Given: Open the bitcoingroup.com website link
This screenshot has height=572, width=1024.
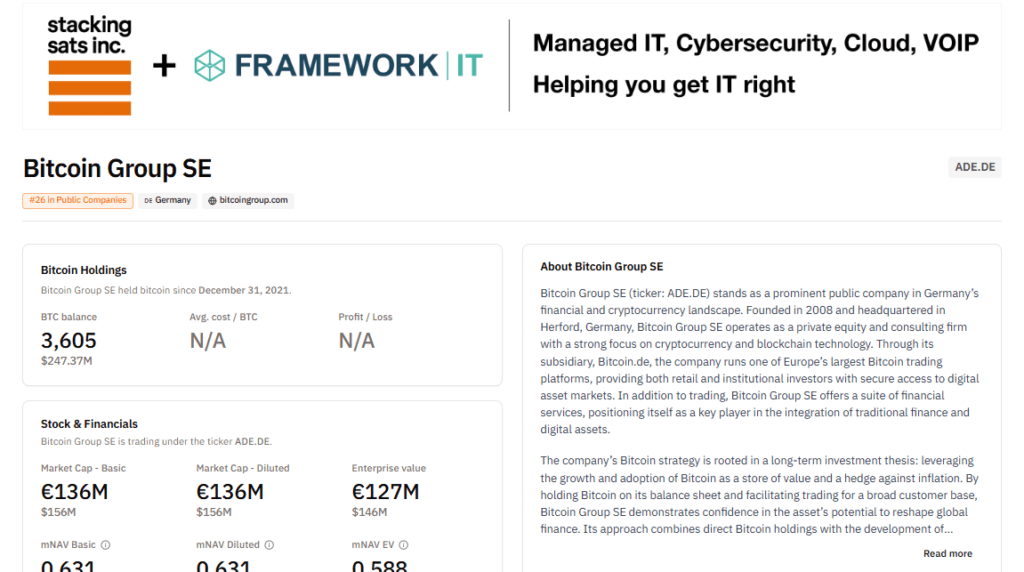Looking at the screenshot, I should tap(253, 200).
